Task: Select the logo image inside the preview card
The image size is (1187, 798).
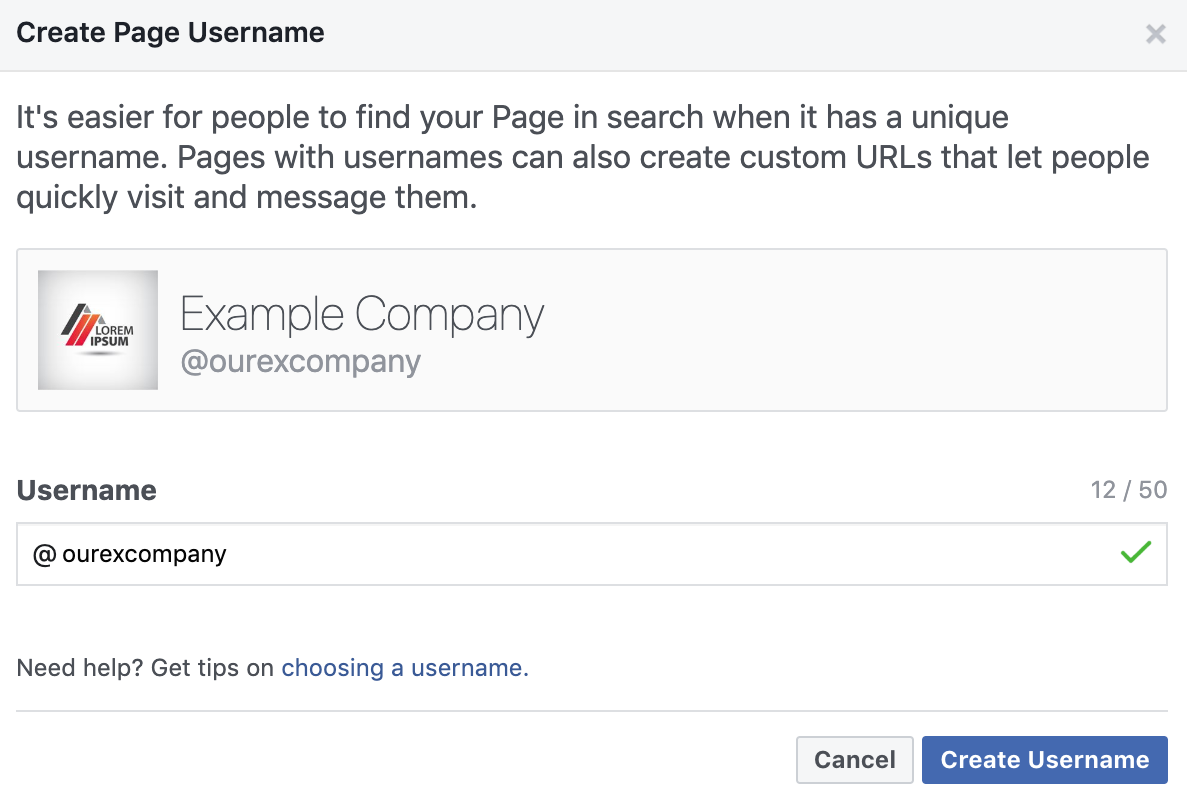Action: click(97, 329)
